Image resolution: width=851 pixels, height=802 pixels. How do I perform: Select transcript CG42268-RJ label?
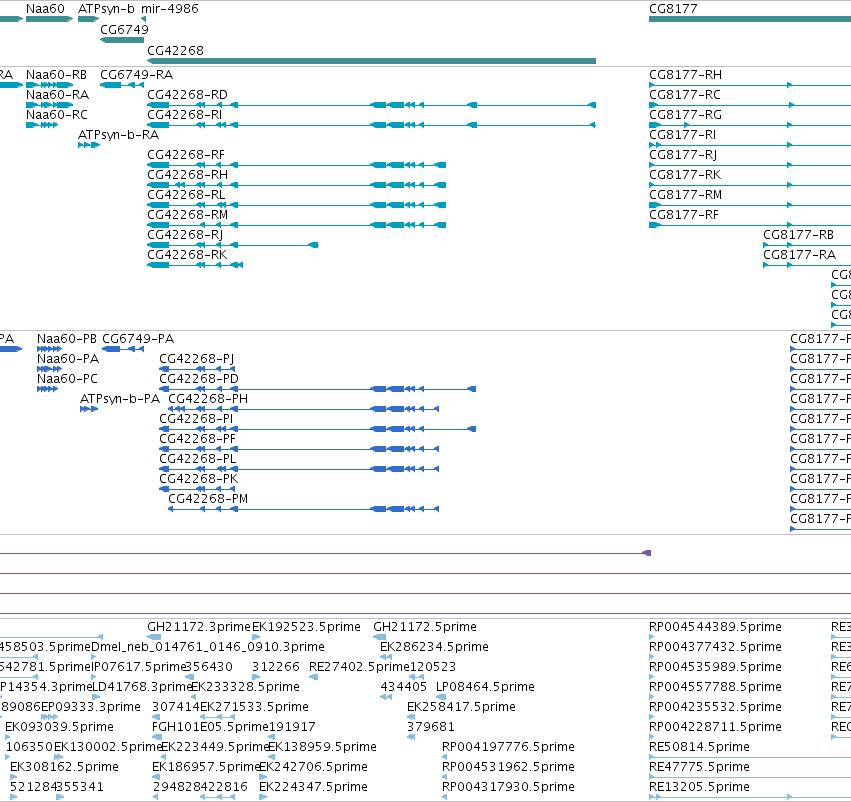pos(185,235)
